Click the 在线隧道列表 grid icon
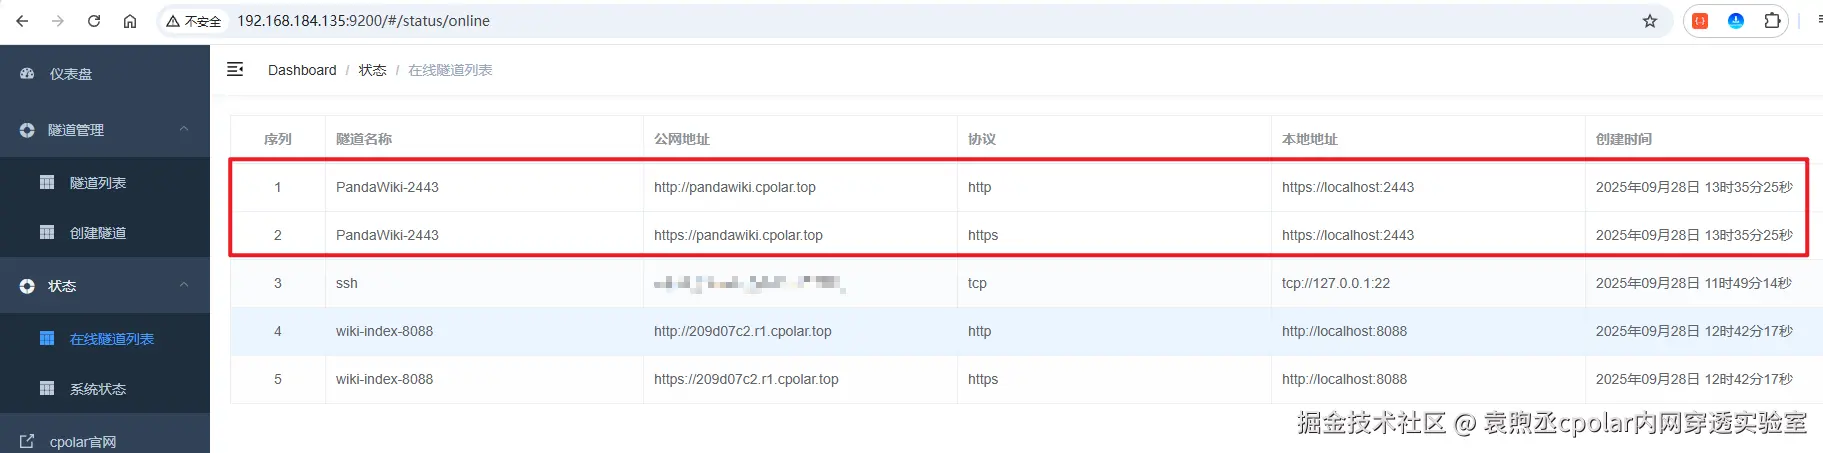 (x=47, y=338)
